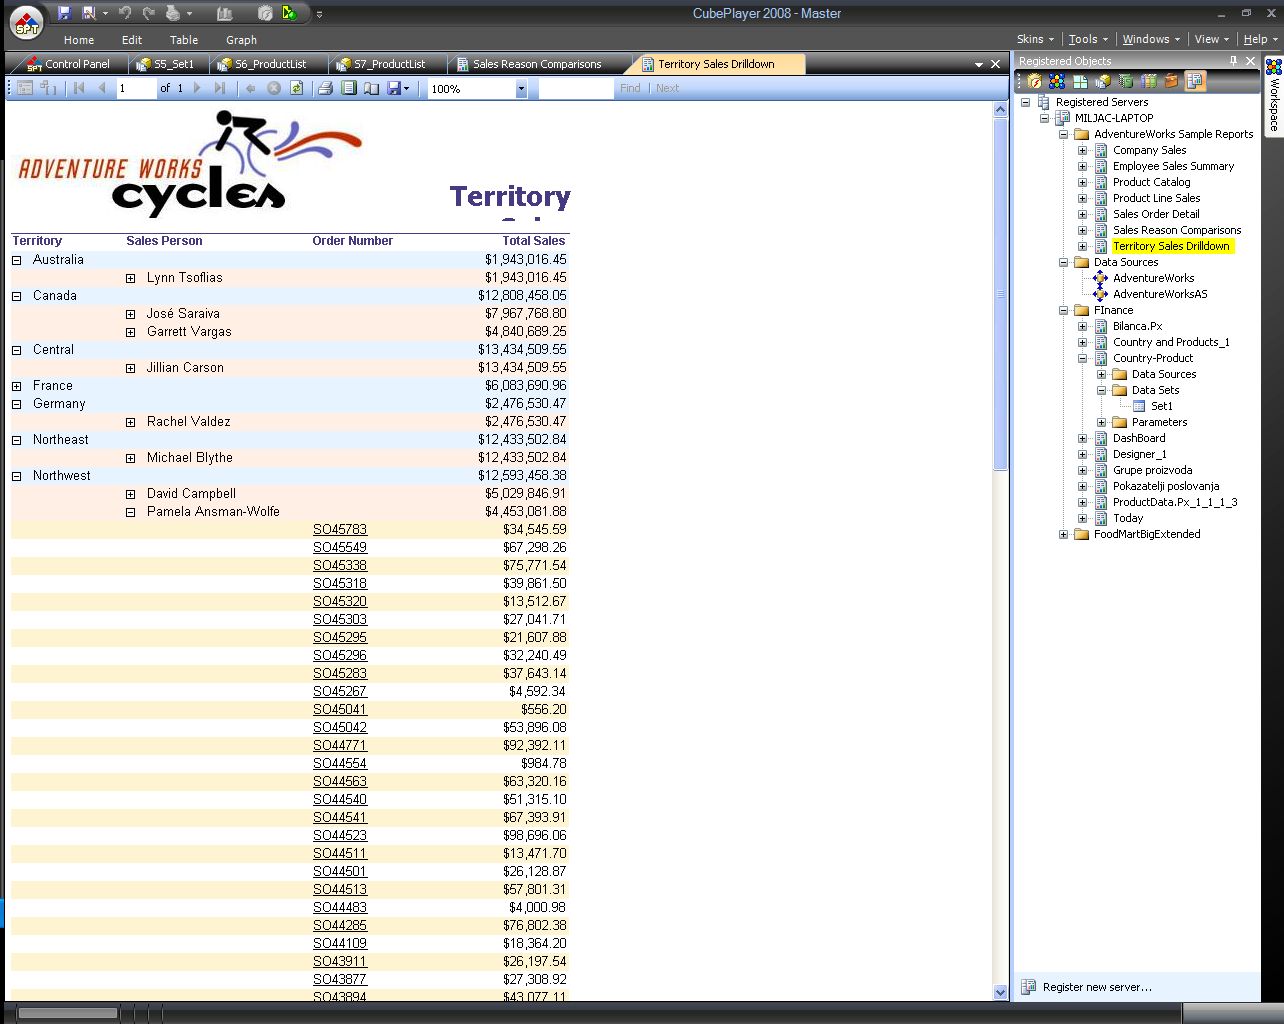Click the Stop rendering icon
This screenshot has width=1284, height=1024.
coord(273,88)
